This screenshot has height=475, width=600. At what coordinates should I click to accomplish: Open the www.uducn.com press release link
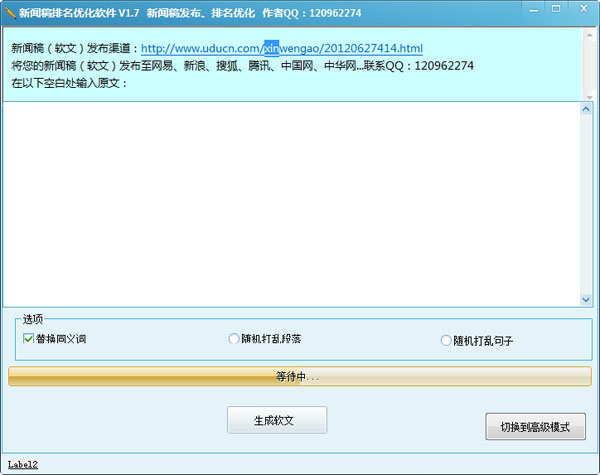point(281,48)
